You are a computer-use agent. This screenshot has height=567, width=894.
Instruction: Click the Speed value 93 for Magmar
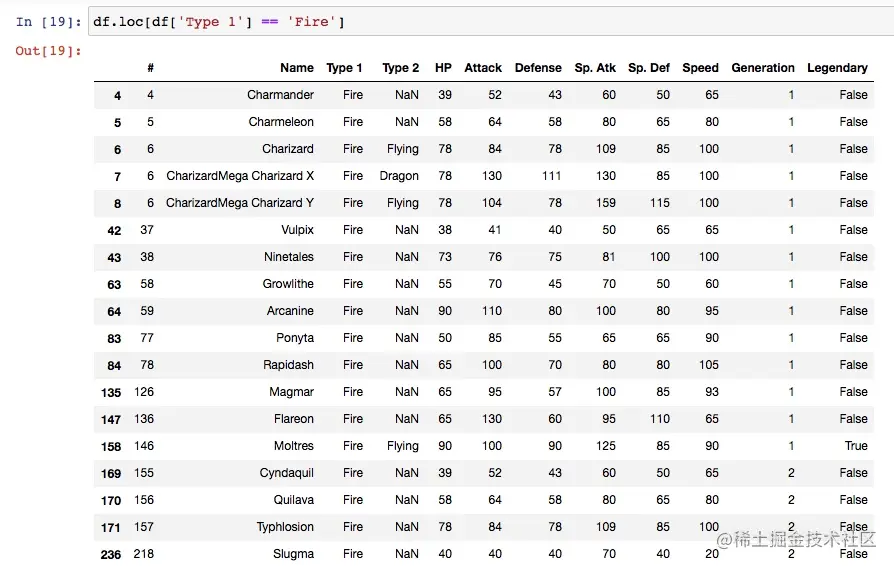(712, 392)
